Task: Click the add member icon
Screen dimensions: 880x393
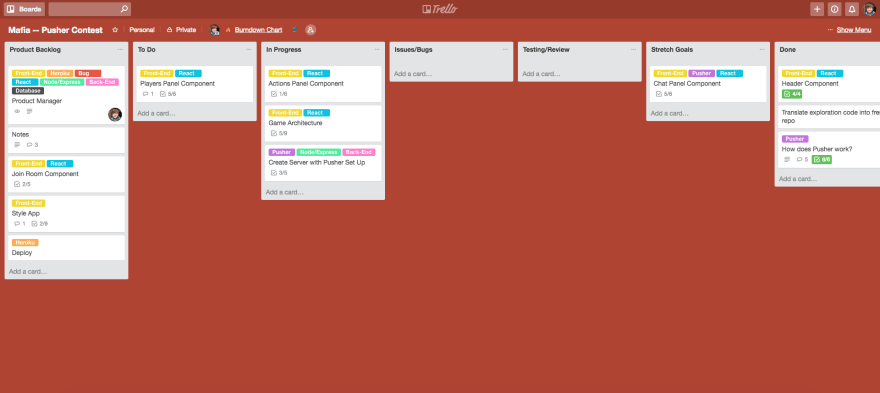Action: [x=310, y=30]
